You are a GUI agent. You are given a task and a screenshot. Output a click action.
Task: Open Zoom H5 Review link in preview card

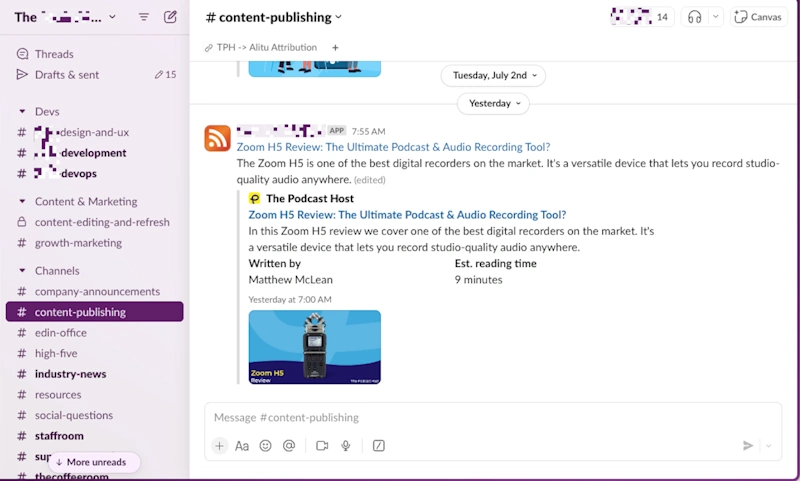(407, 215)
